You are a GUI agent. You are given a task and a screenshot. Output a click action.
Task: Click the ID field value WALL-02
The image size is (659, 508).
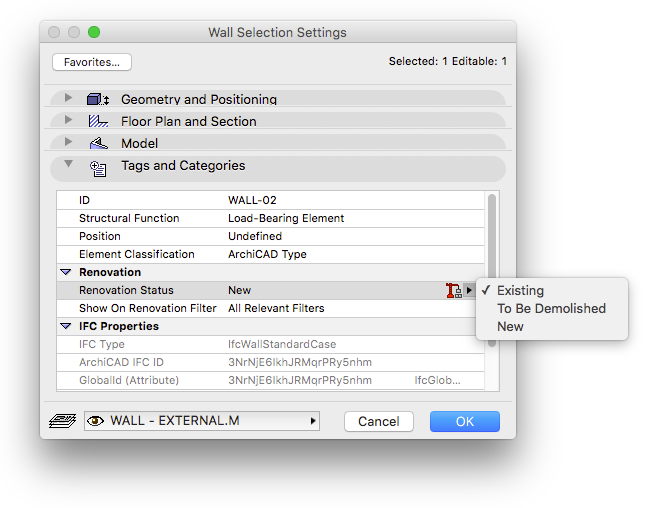click(x=252, y=200)
